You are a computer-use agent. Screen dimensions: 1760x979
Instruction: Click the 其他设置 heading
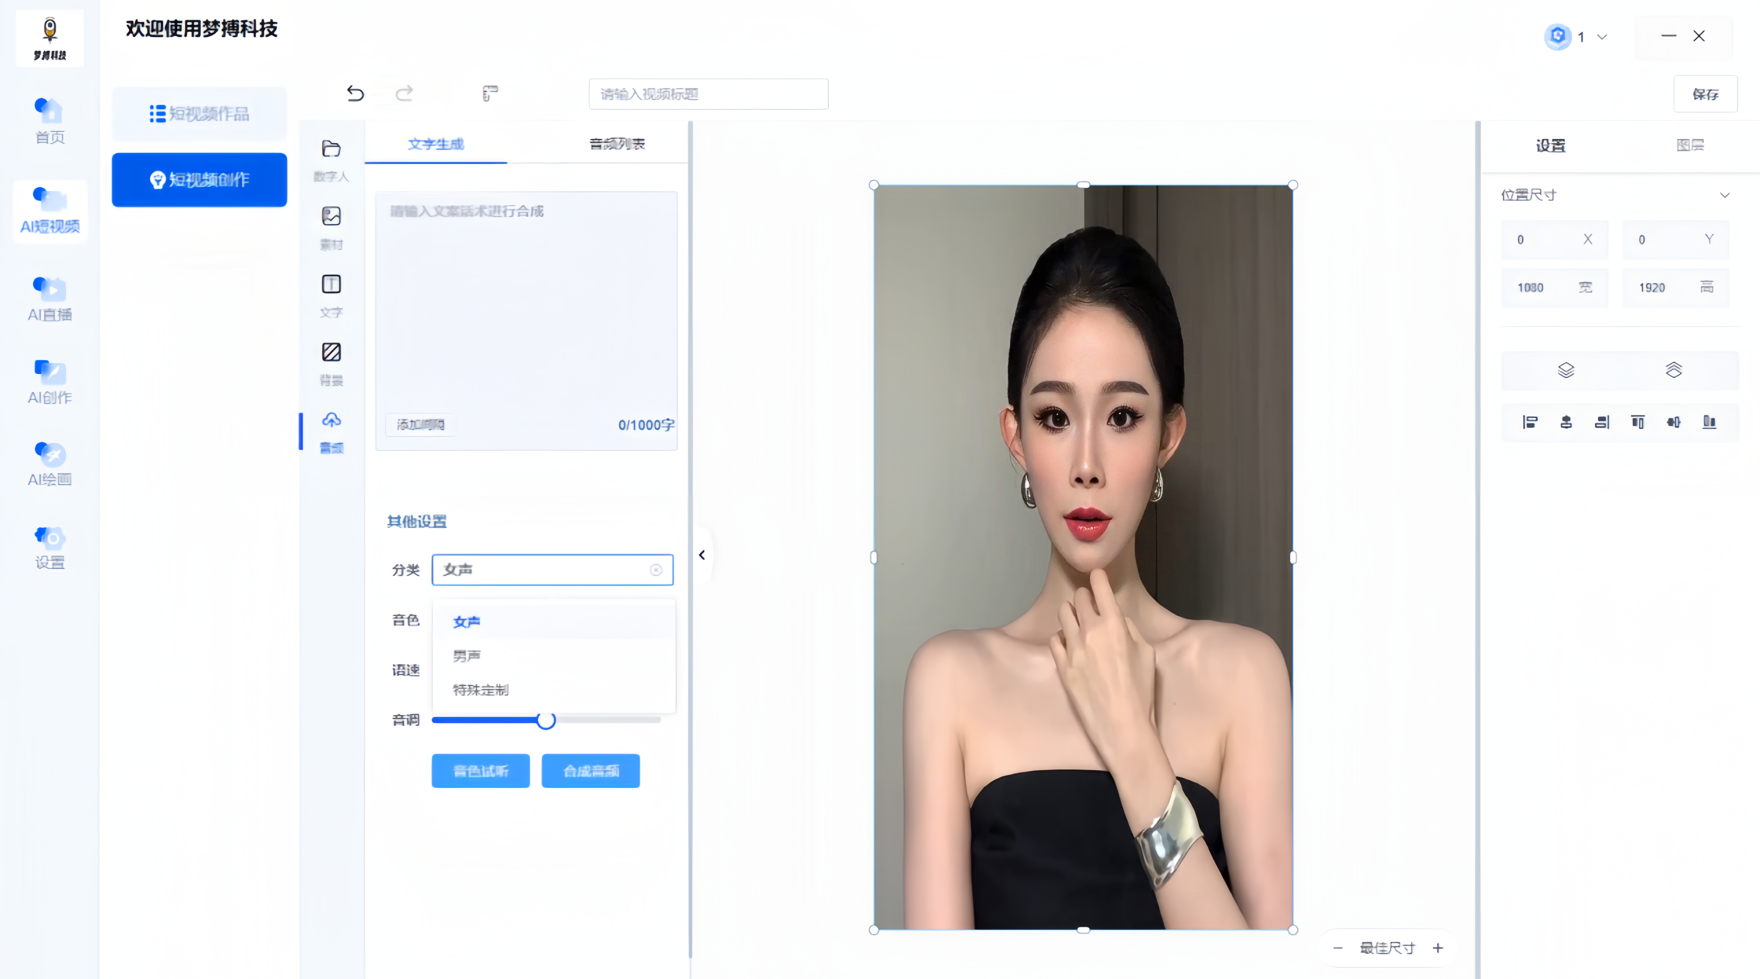pyautogui.click(x=417, y=522)
